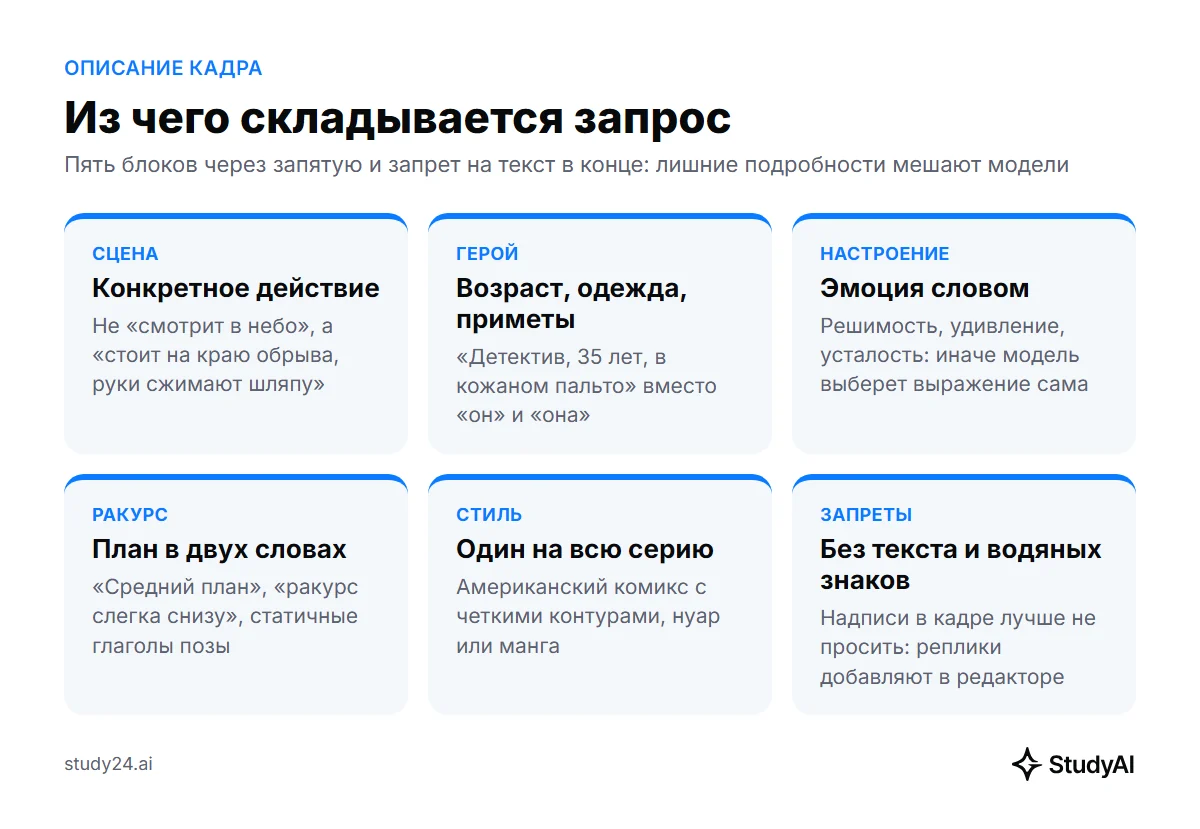Click the «СТИЛЬ» card label
1200x829 pixels.
coord(489,515)
